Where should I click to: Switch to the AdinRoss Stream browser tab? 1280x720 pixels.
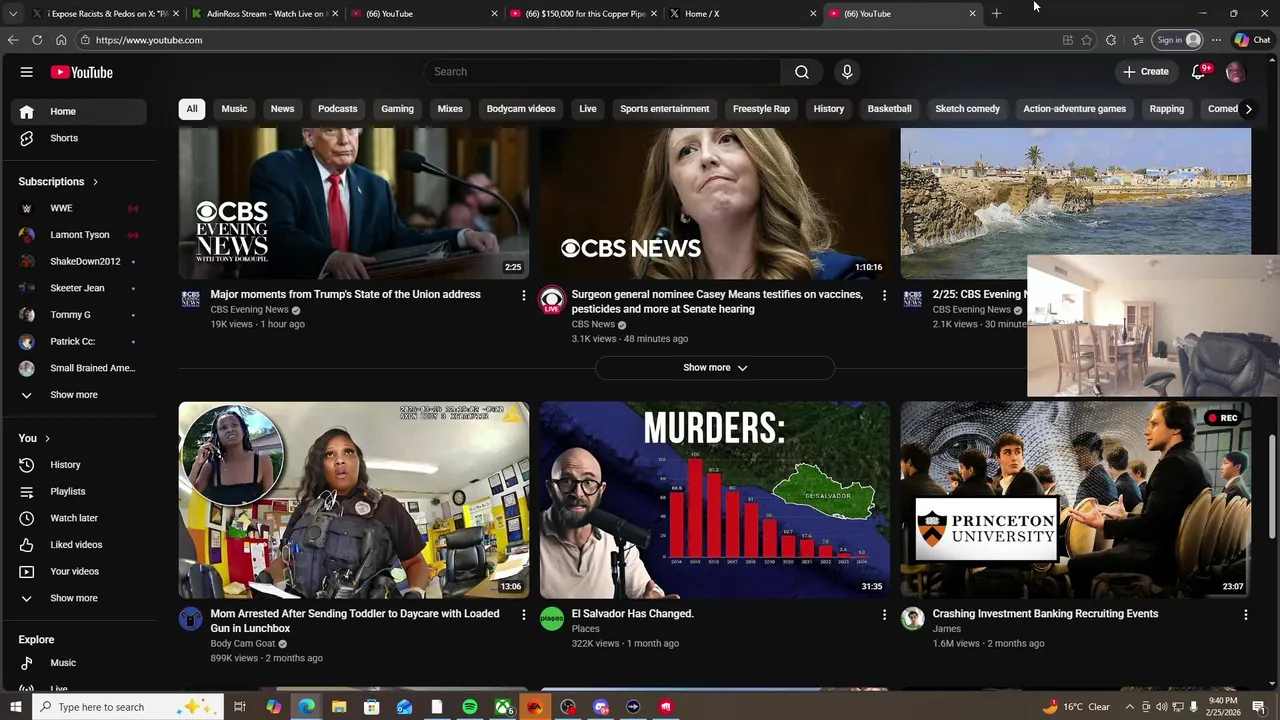click(x=265, y=14)
